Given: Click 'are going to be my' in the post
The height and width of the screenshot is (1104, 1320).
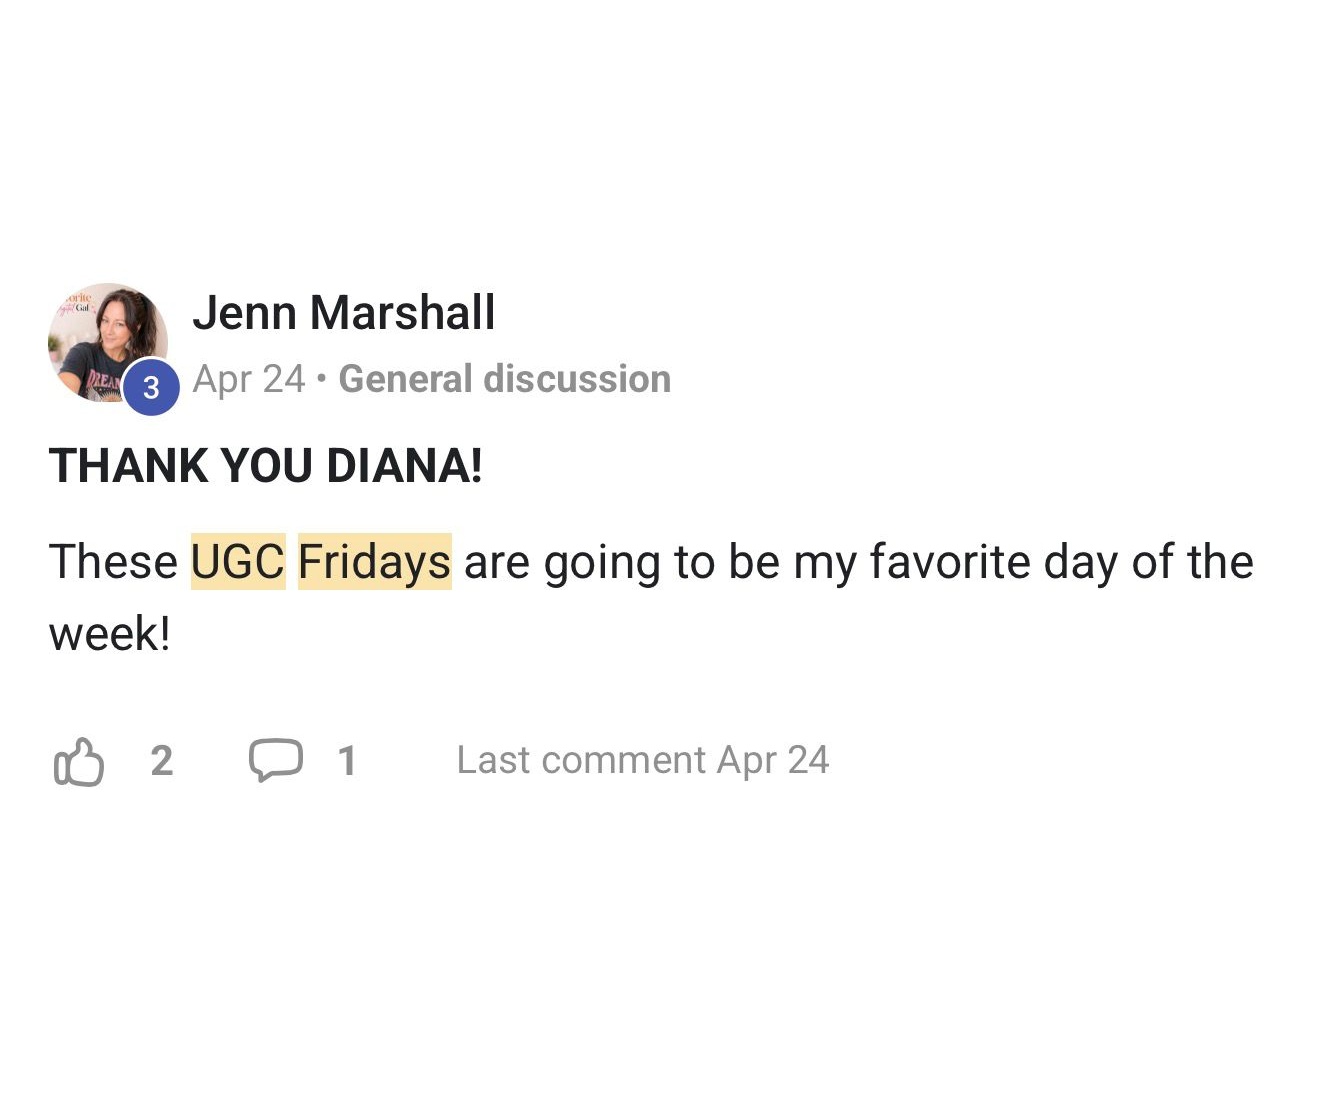Looking at the screenshot, I should click(x=660, y=563).
